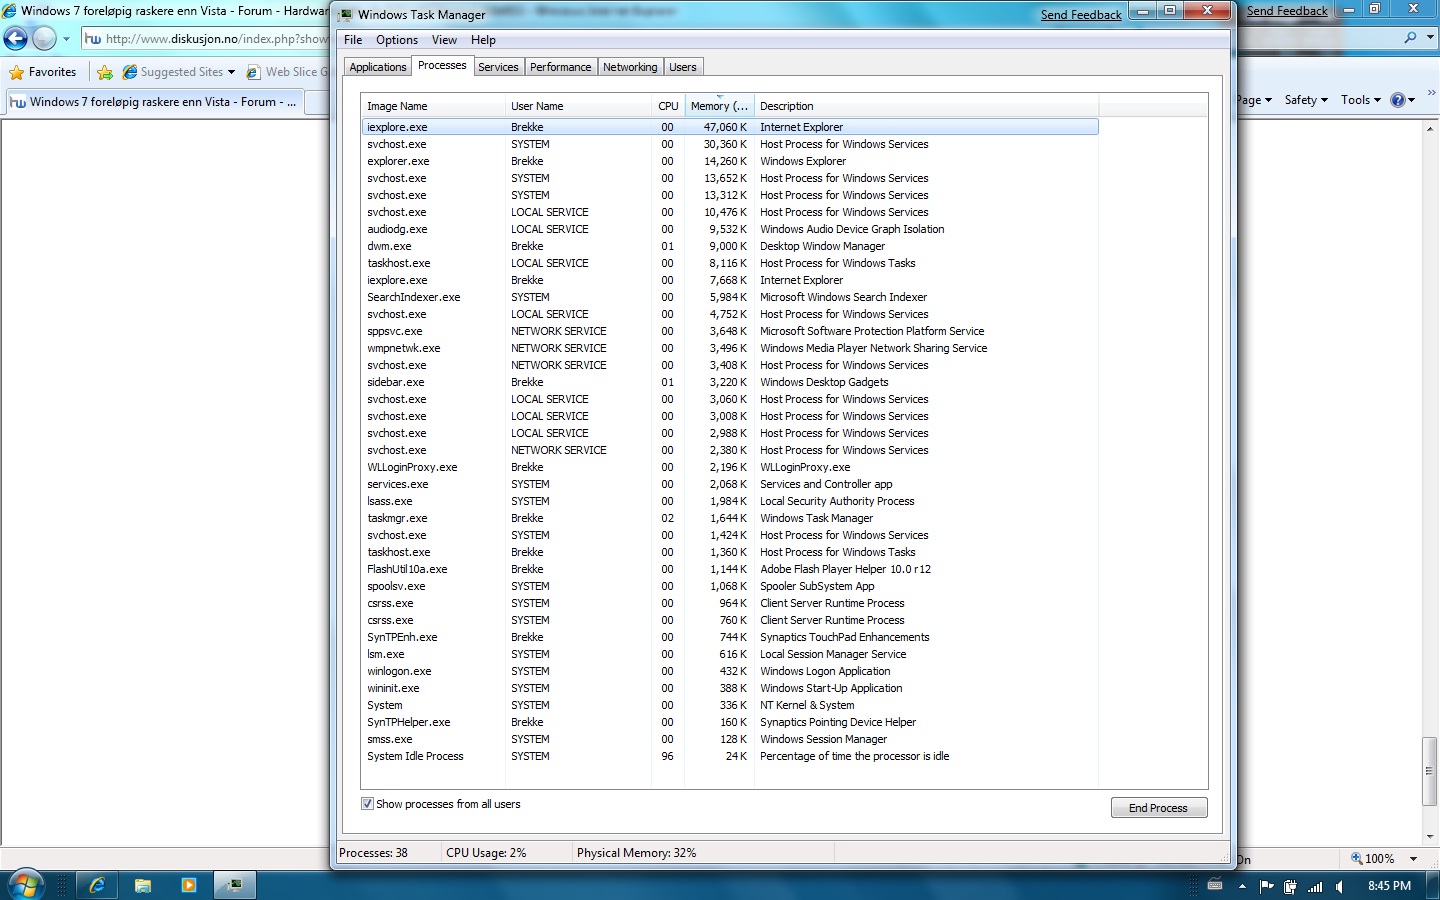This screenshot has height=900, width=1440.
Task: Show hidden tray icons arrow
Action: (x=1242, y=886)
